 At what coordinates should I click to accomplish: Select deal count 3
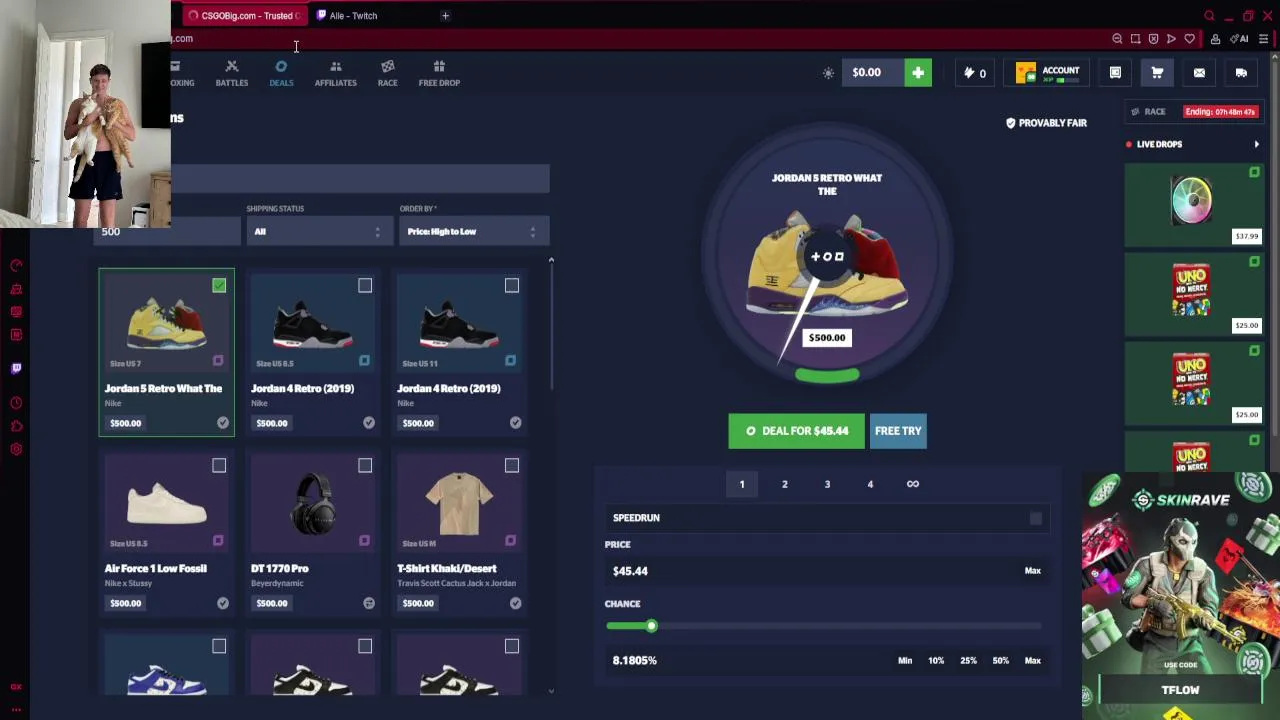point(827,484)
